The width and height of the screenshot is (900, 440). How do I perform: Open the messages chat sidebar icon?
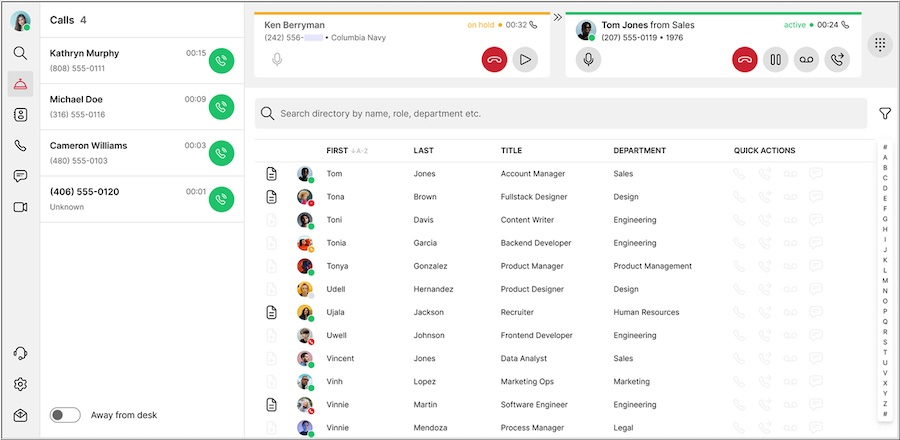click(20, 176)
